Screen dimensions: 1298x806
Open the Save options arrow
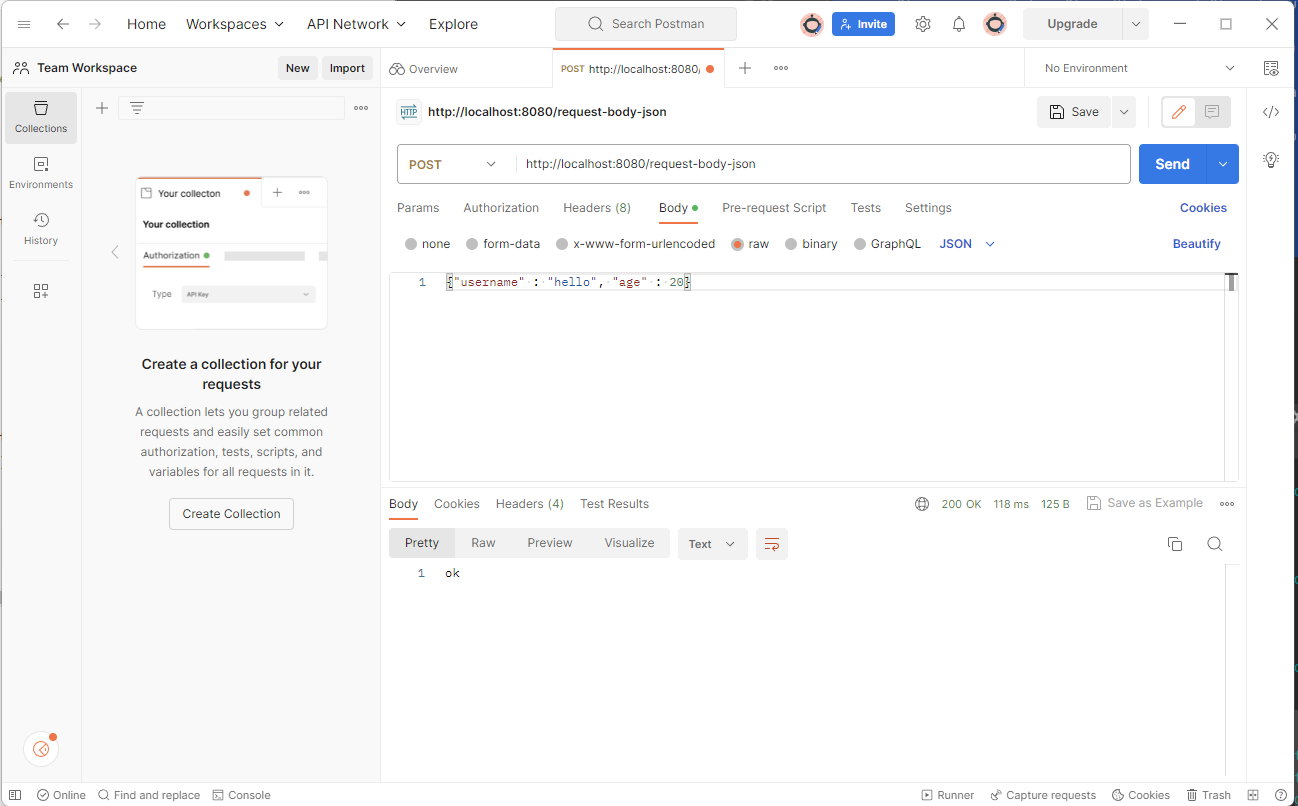[1123, 112]
